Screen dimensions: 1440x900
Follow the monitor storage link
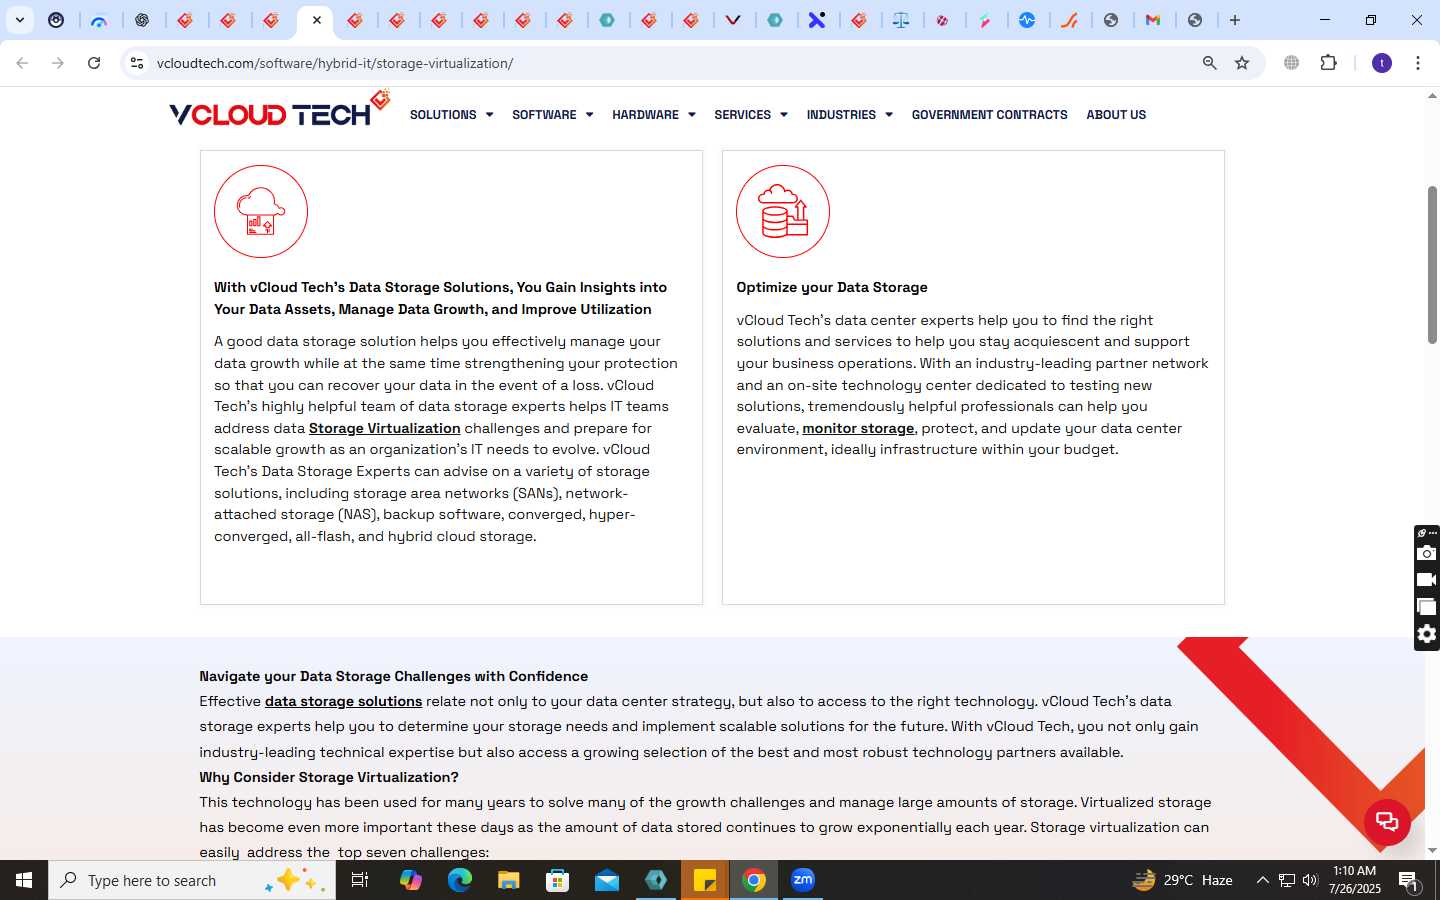click(858, 428)
